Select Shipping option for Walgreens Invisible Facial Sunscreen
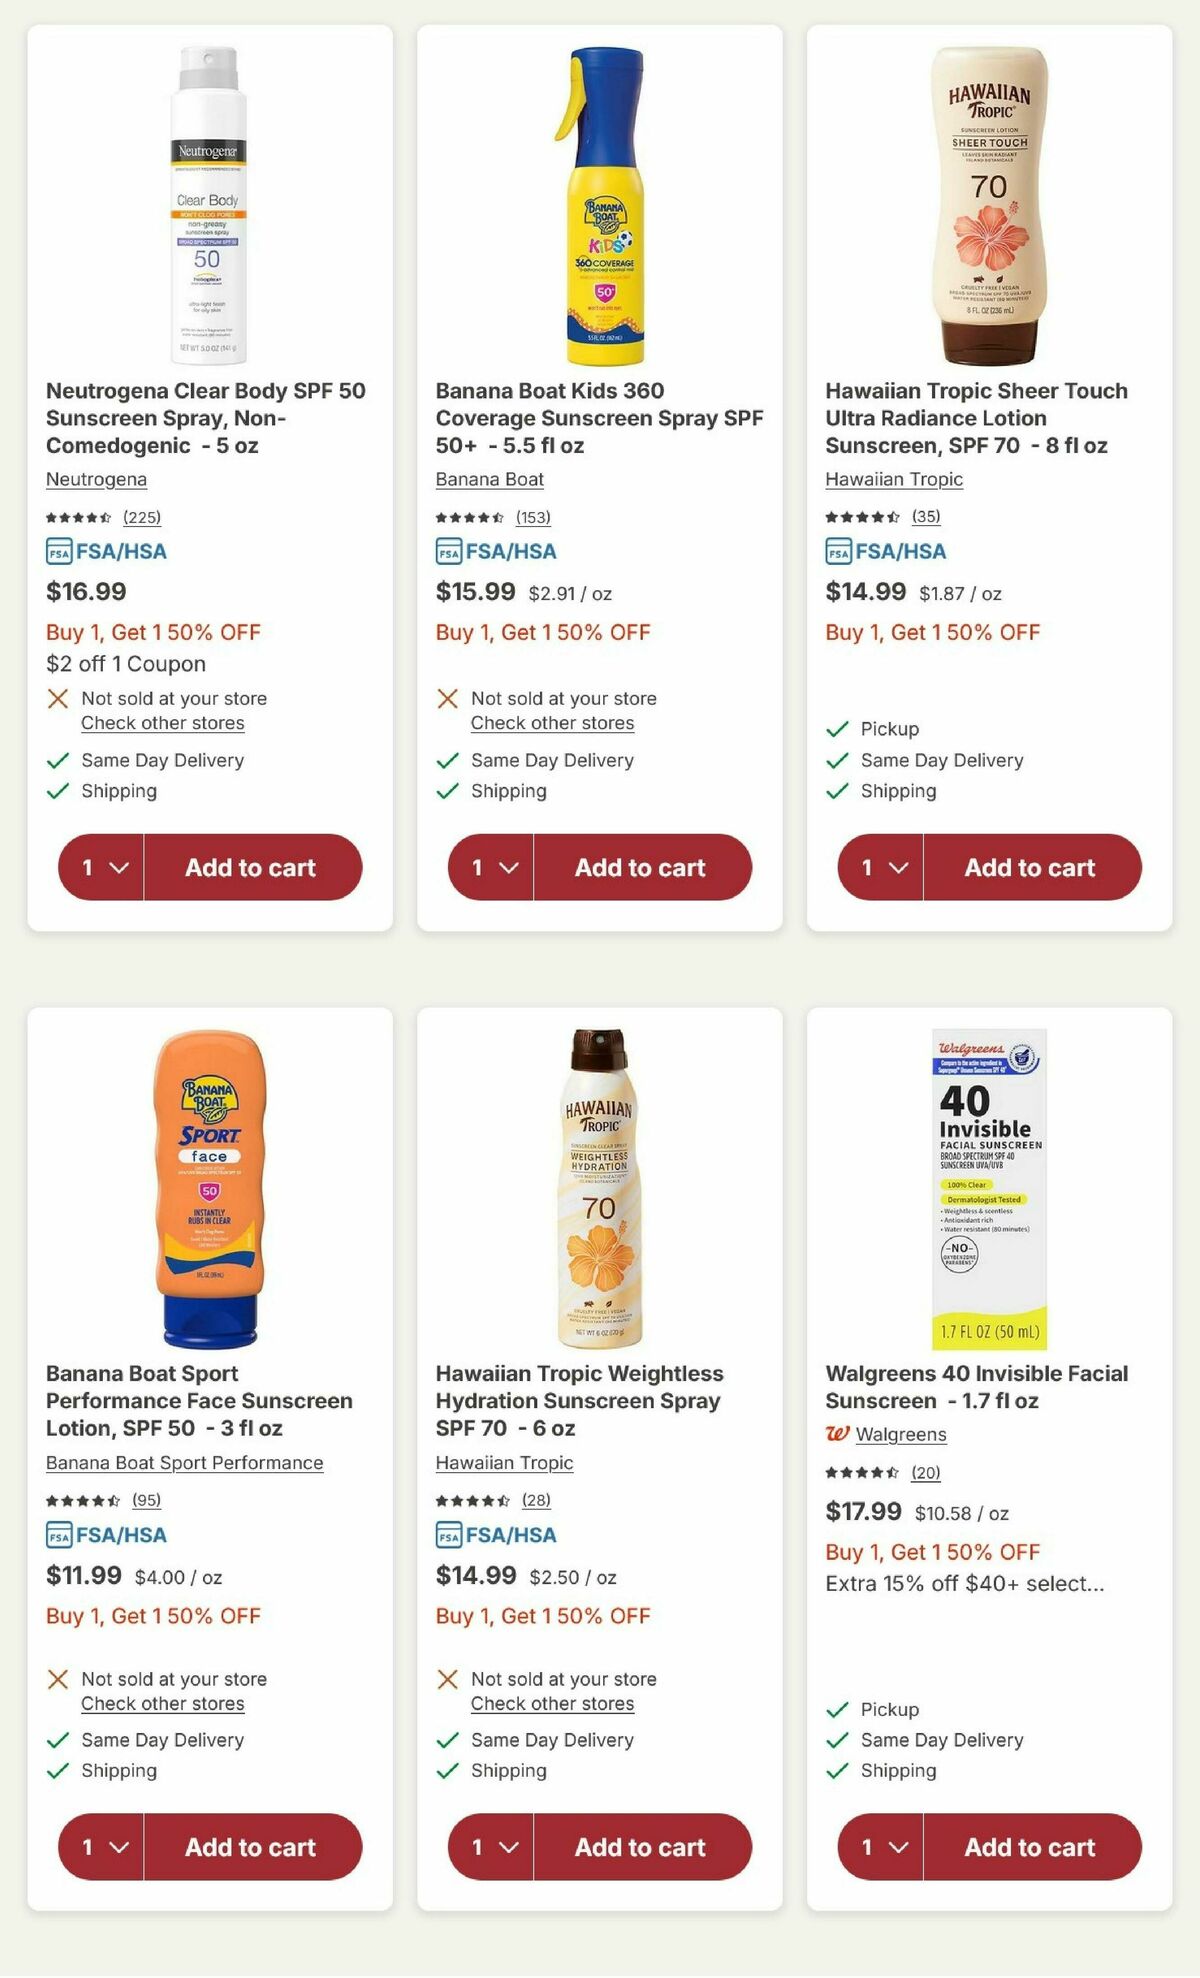 [x=897, y=1770]
